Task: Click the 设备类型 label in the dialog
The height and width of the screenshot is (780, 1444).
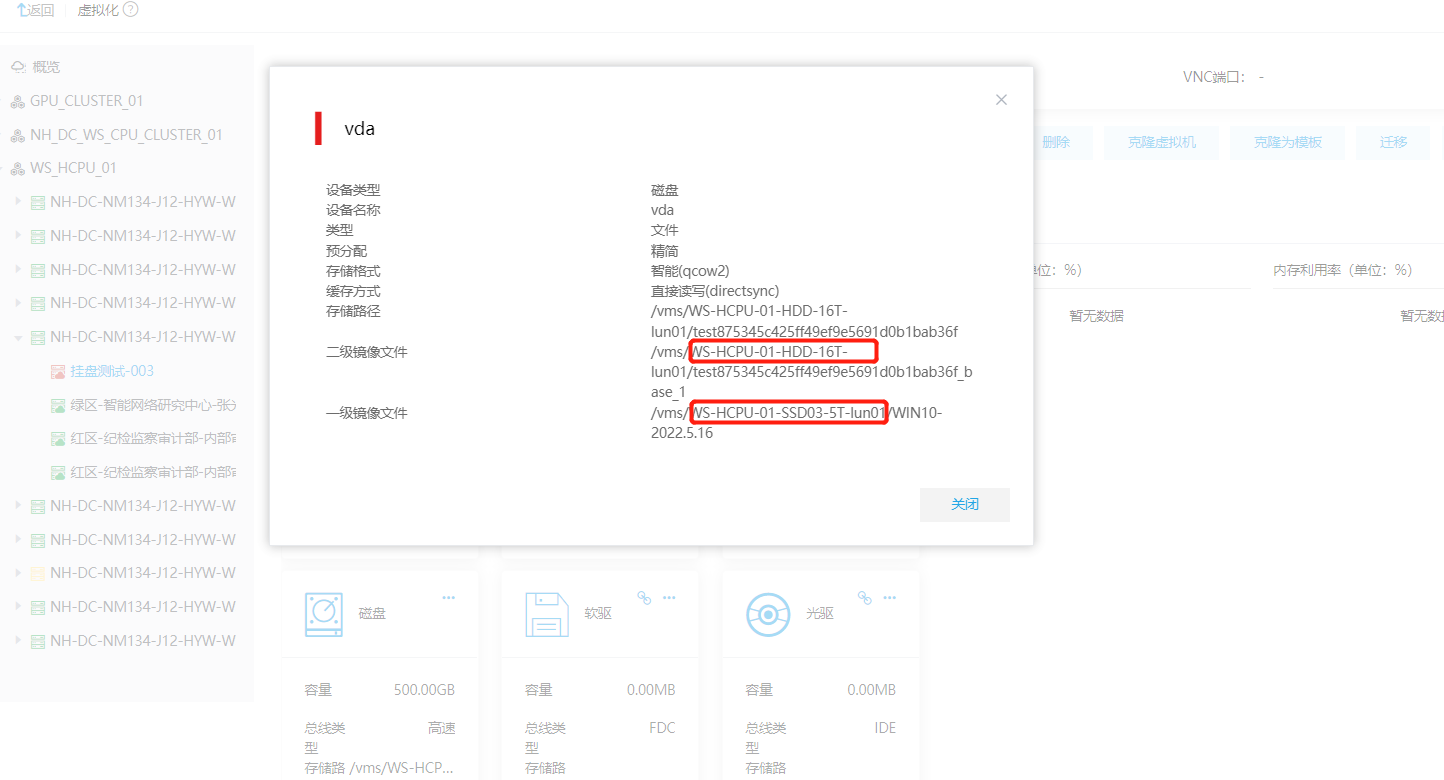Action: (353, 190)
